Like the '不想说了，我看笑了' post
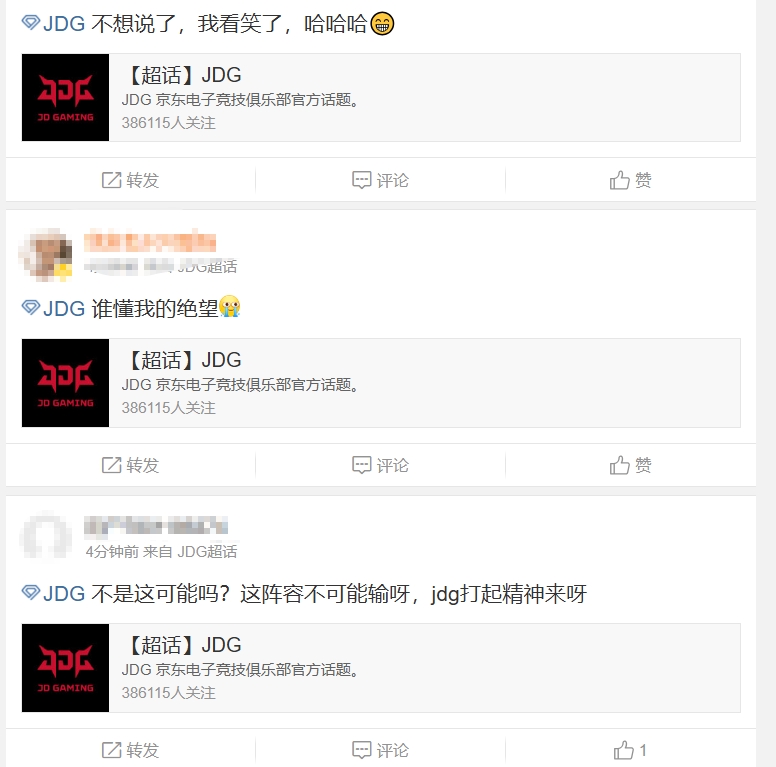The height and width of the screenshot is (767, 776). pyautogui.click(x=630, y=180)
